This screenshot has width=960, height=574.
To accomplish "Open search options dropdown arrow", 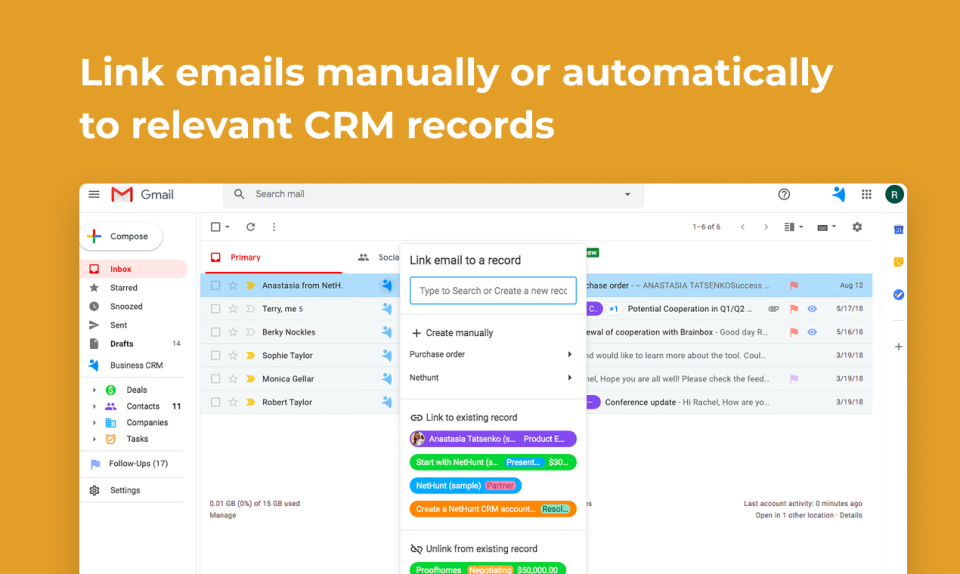I will click(x=628, y=195).
